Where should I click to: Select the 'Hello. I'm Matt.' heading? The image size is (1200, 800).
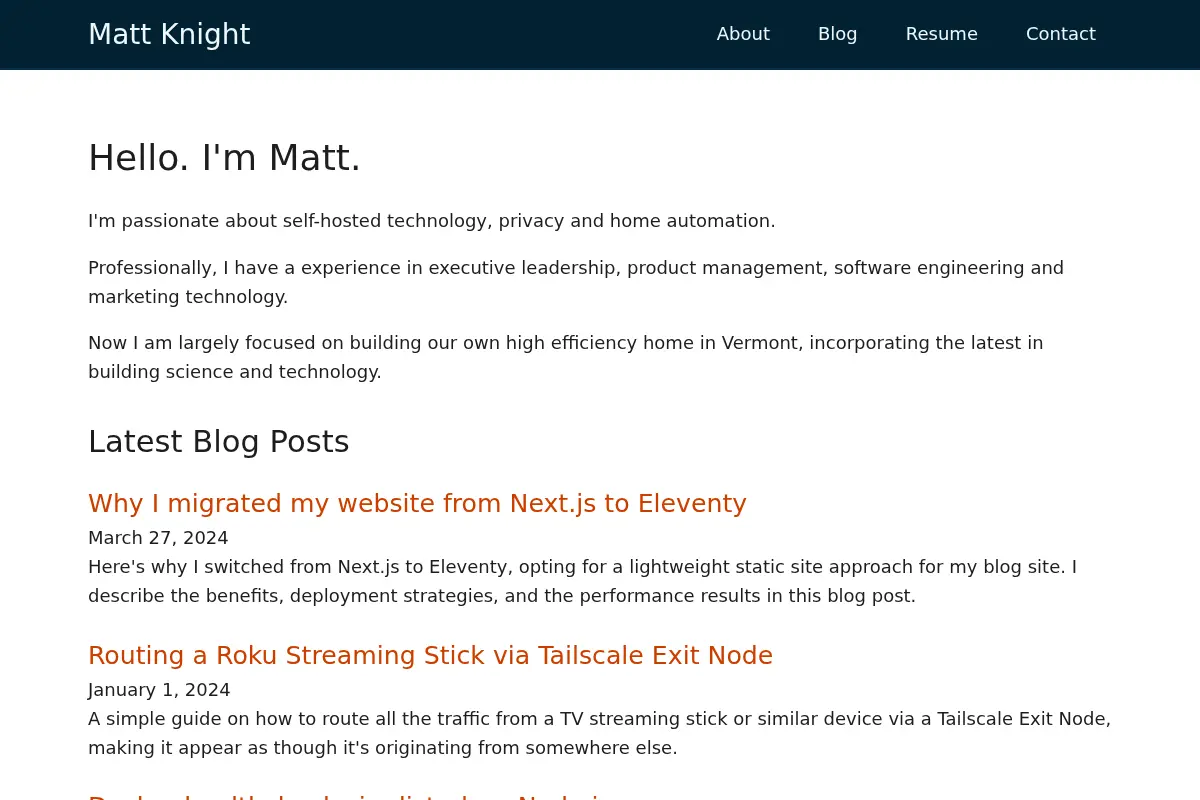pyautogui.click(x=224, y=158)
